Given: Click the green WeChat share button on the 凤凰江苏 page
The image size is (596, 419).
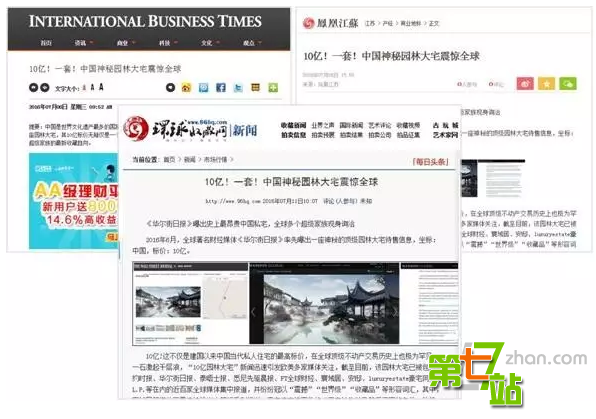Looking at the screenshot, I should 568,84.
